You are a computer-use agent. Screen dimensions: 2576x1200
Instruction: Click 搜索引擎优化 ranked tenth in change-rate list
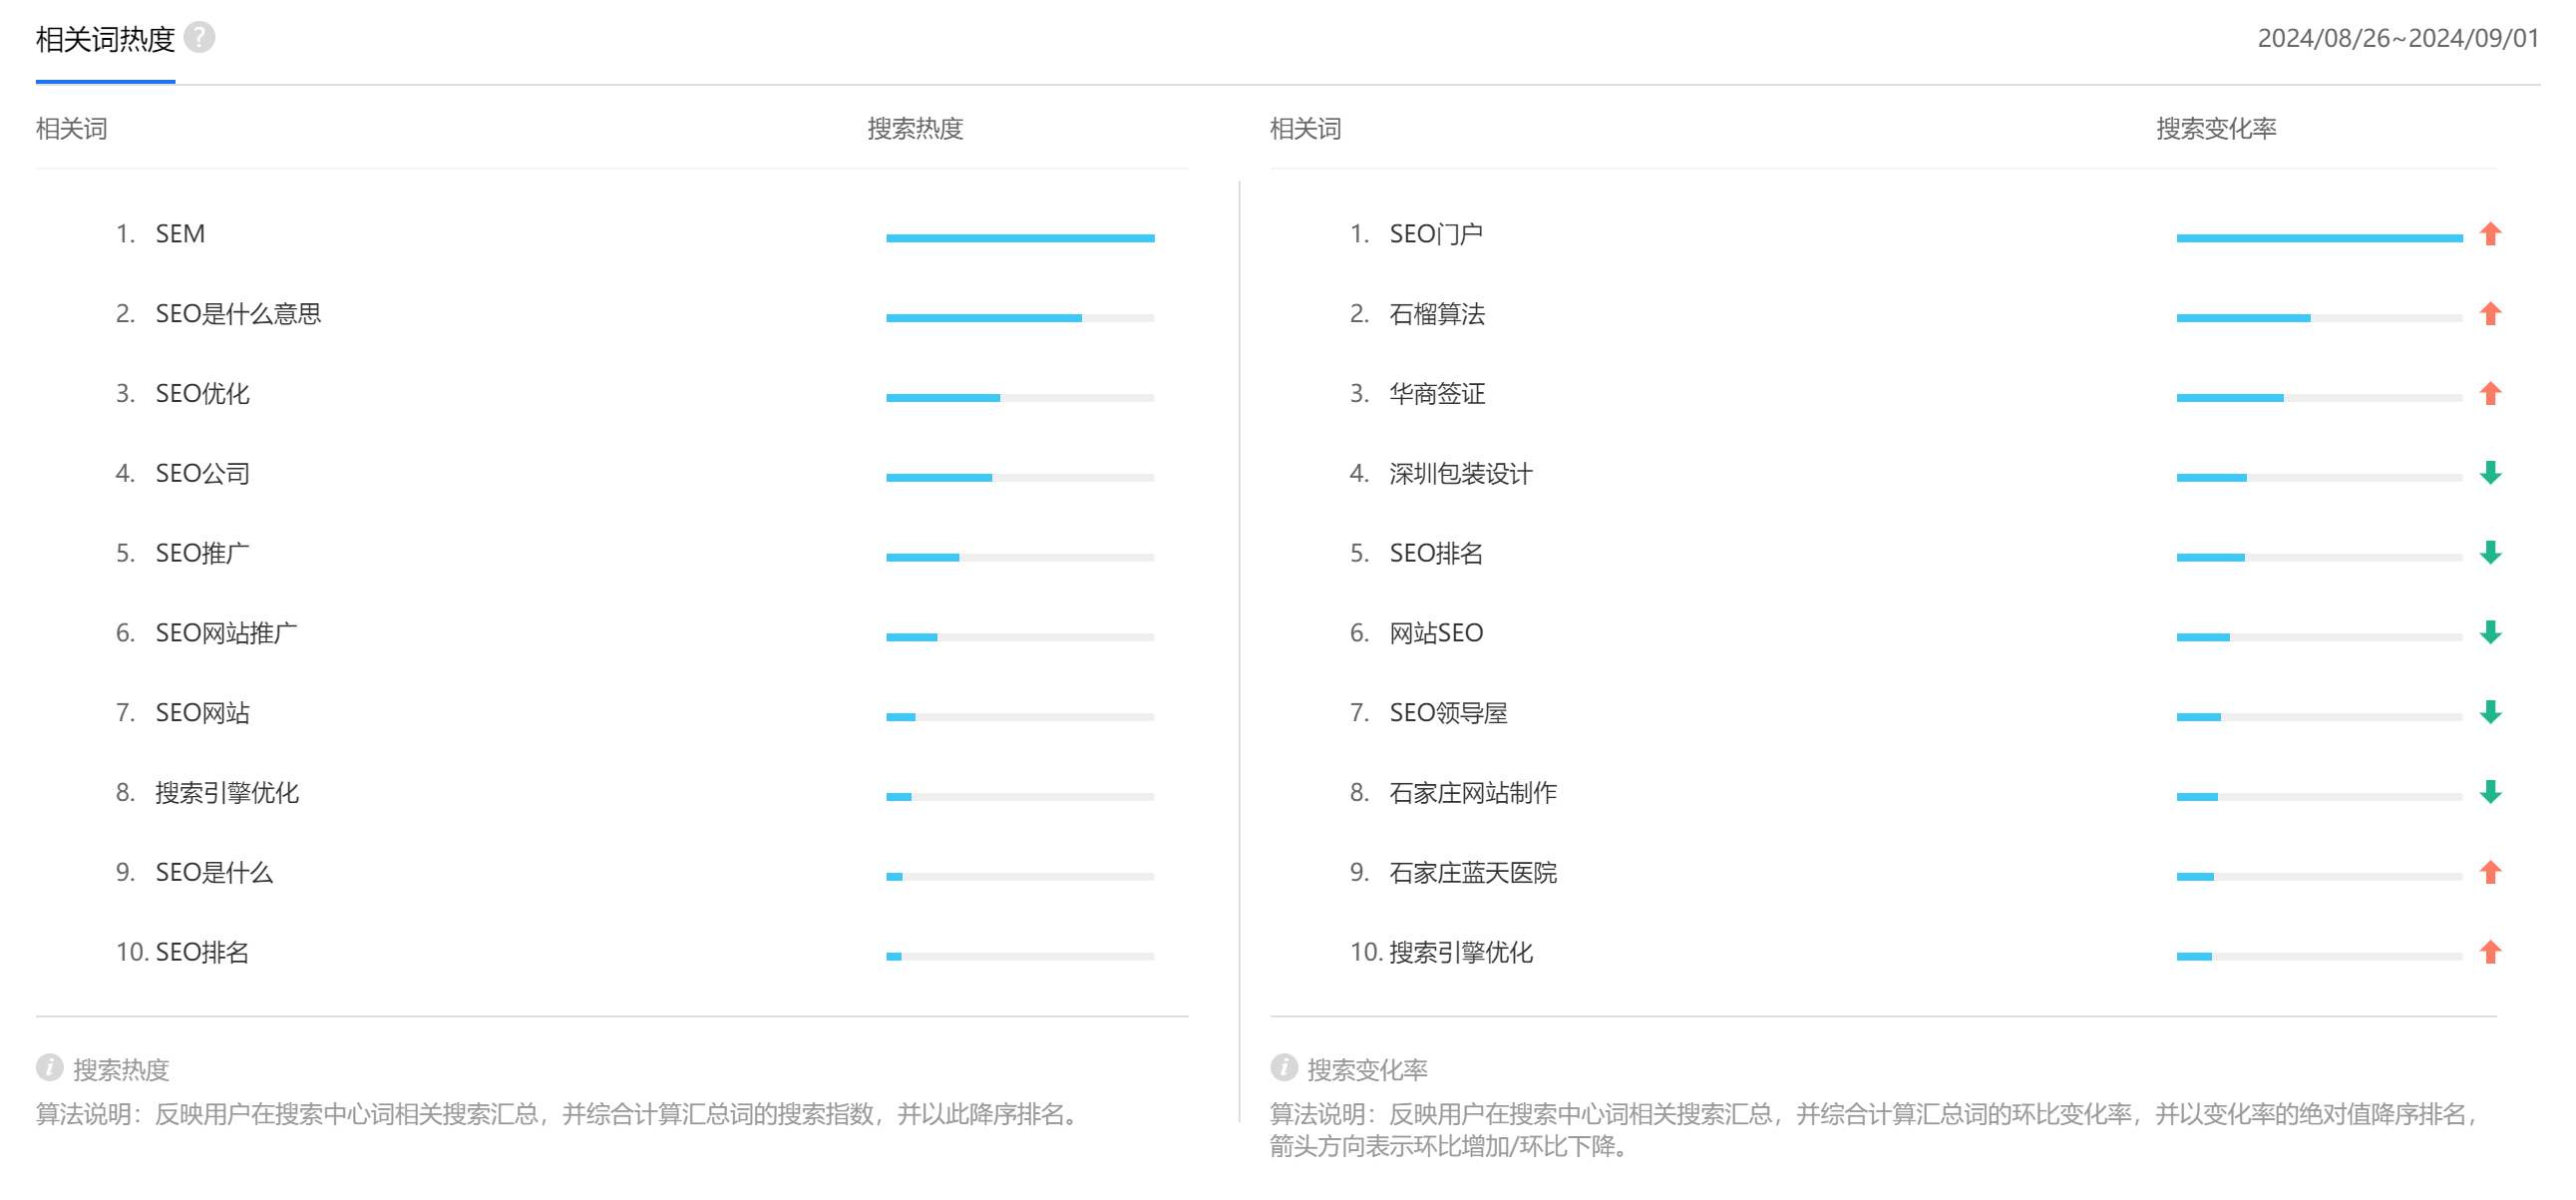(1461, 954)
